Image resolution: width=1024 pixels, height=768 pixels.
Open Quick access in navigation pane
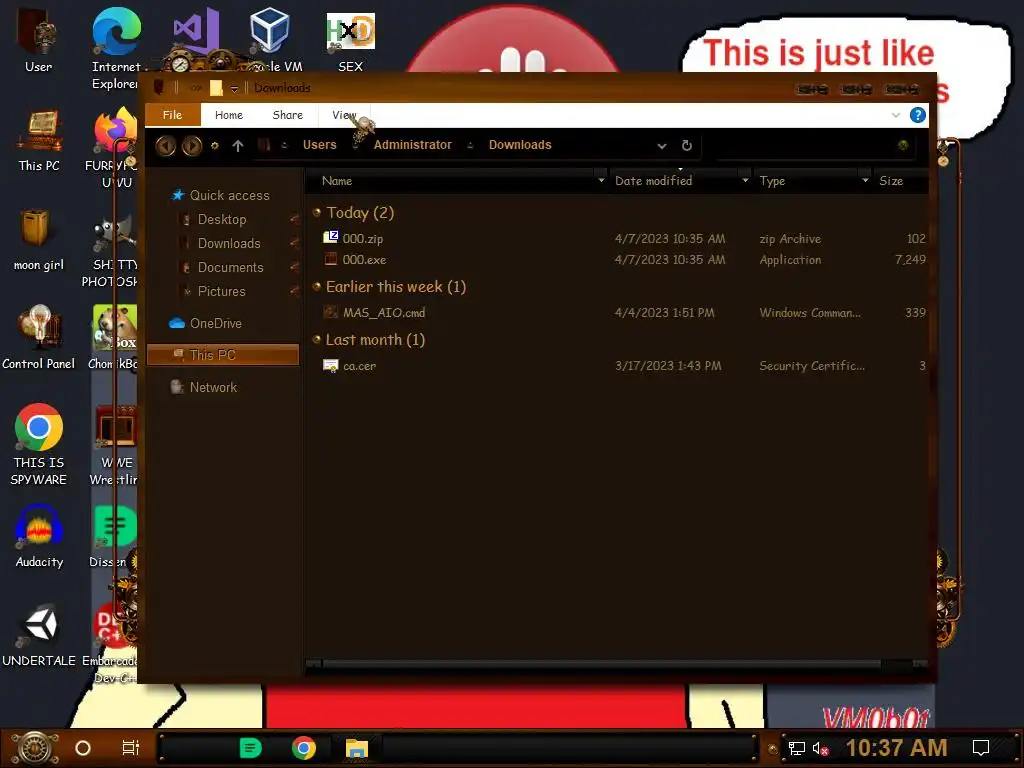click(x=229, y=195)
